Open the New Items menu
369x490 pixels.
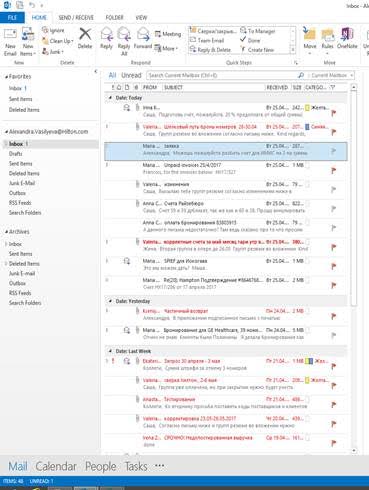point(28,42)
